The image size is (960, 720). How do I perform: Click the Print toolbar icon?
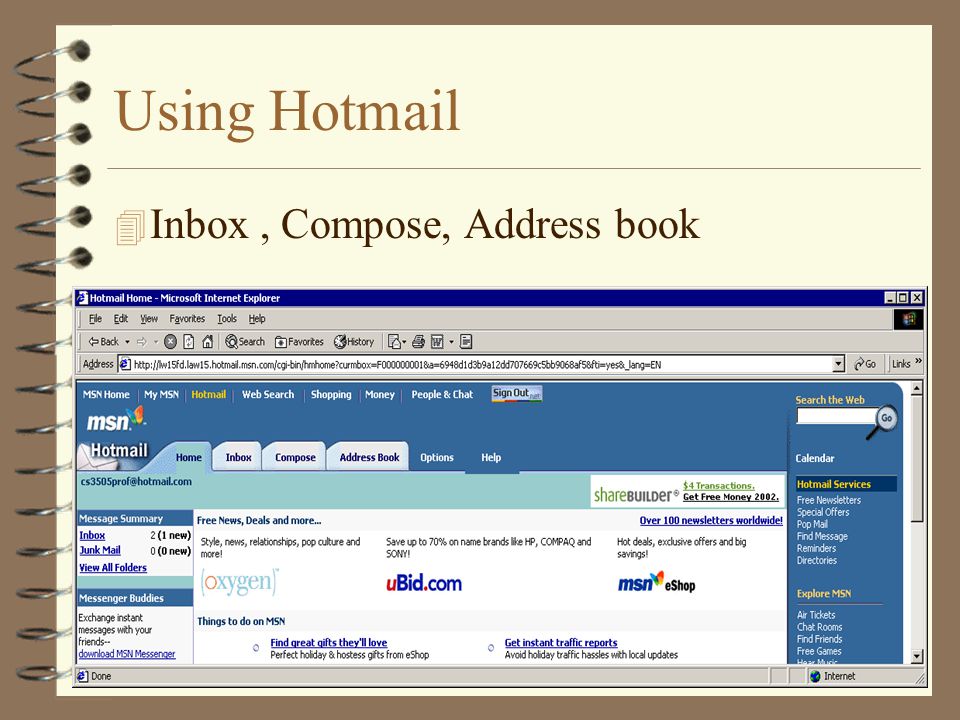coord(418,342)
